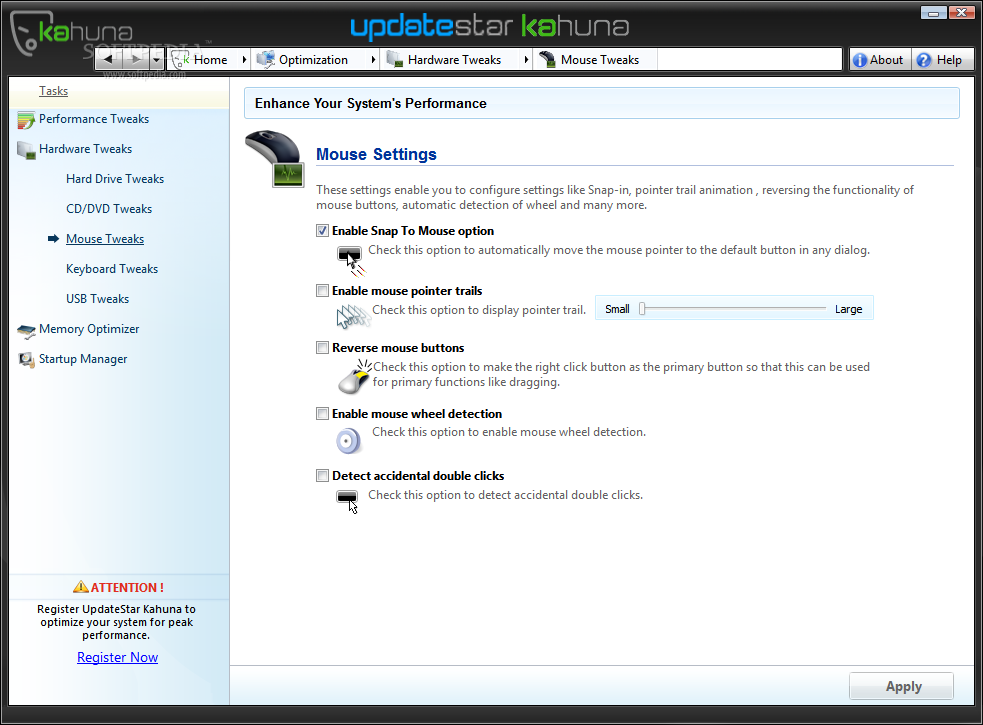Viewport: 983px width, 725px height.
Task: Click the Startup Manager sidebar icon
Action: coord(26,360)
